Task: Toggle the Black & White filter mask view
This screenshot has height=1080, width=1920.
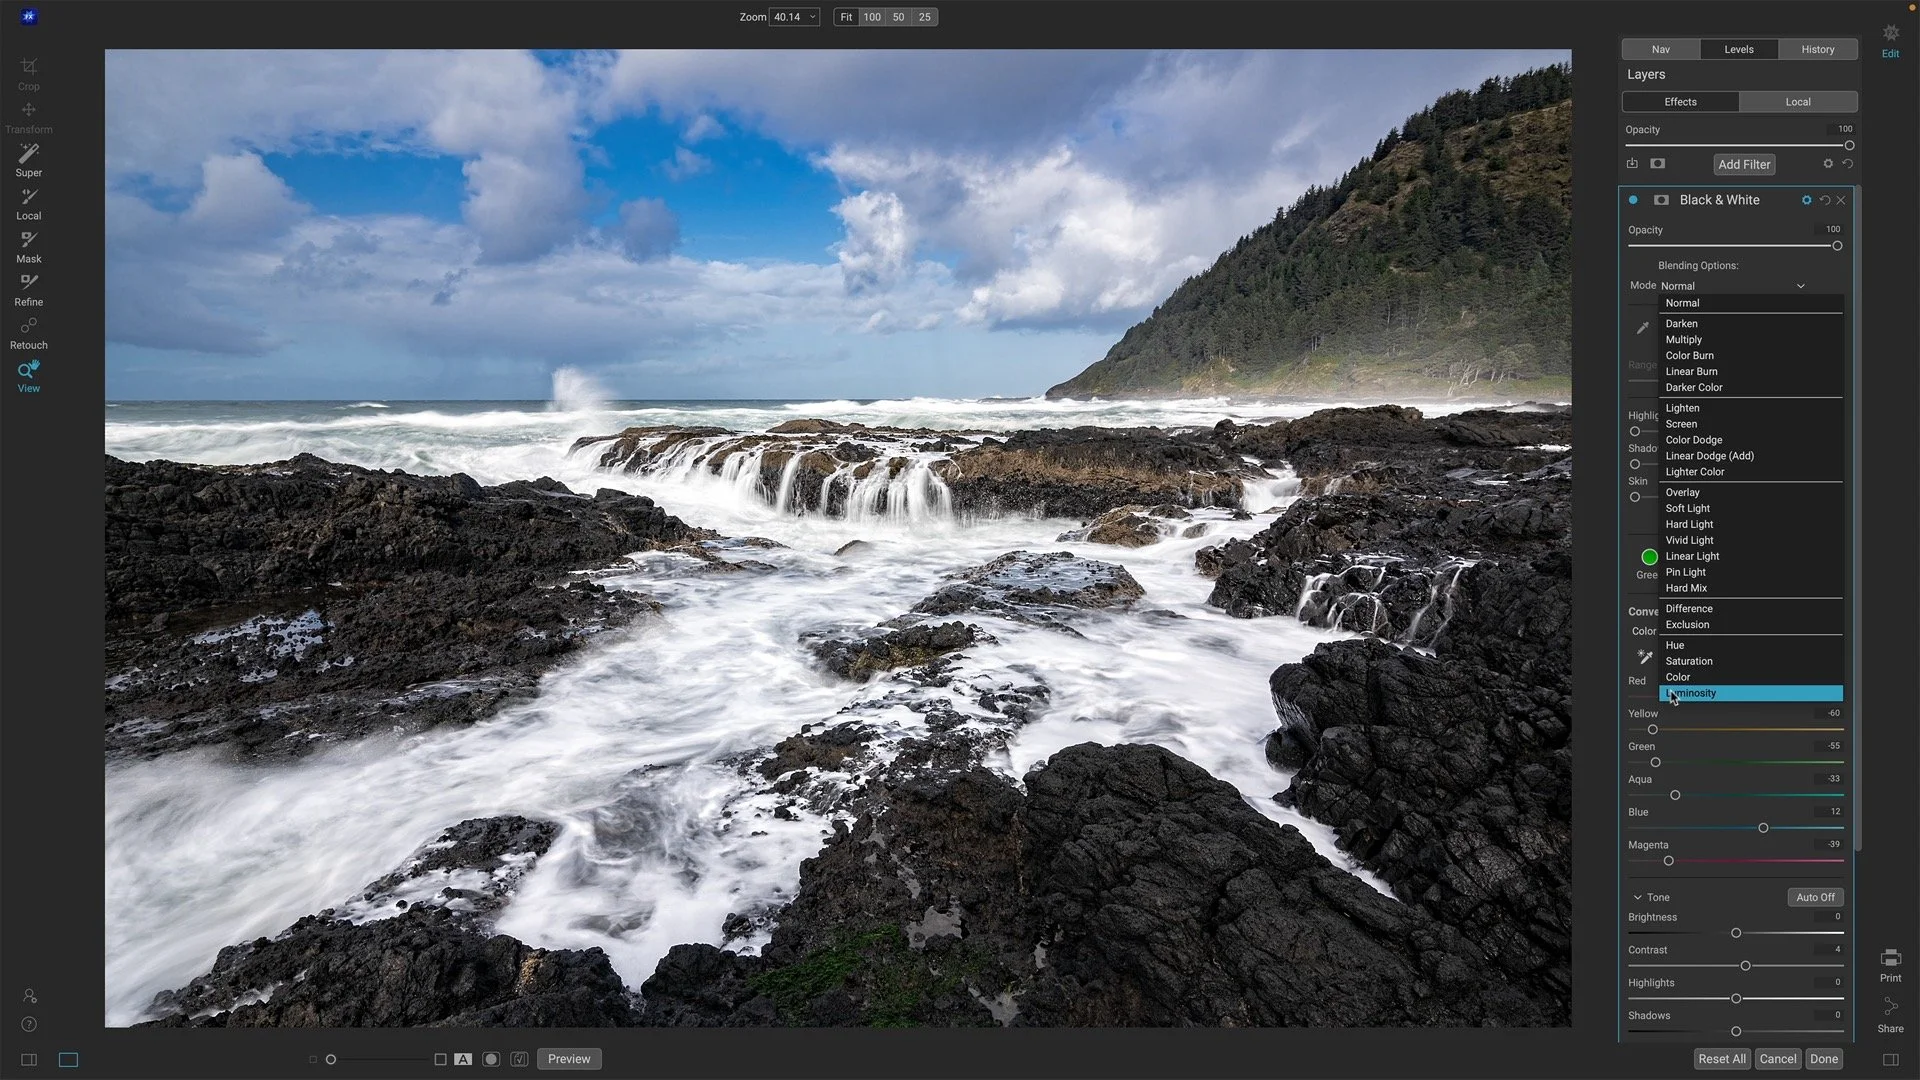Action: (x=1662, y=200)
